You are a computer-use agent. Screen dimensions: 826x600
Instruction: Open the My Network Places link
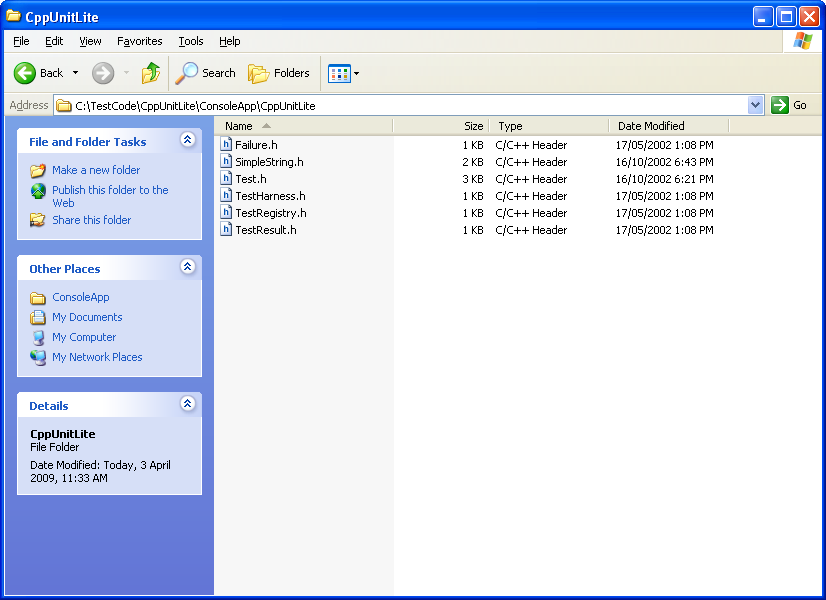coord(97,357)
